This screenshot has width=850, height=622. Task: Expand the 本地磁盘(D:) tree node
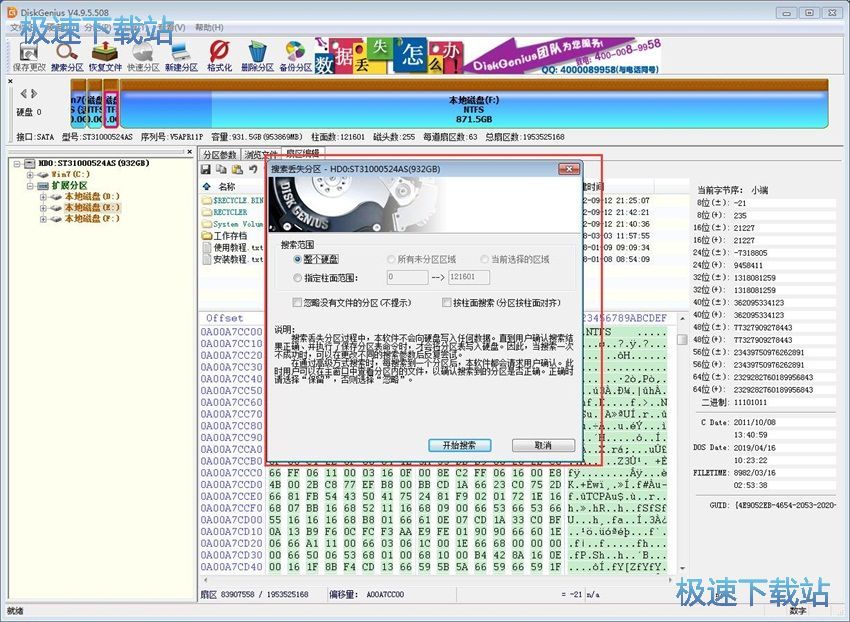click(43, 197)
